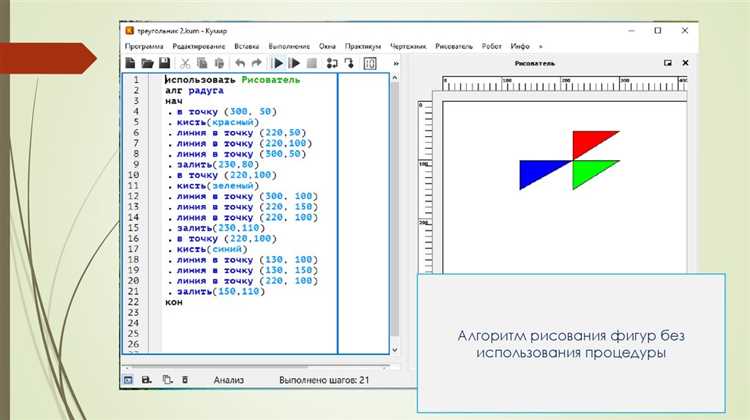This screenshot has height=420, width=750.
Task: Redo the edit with the redo arrow
Action: pos(257,63)
